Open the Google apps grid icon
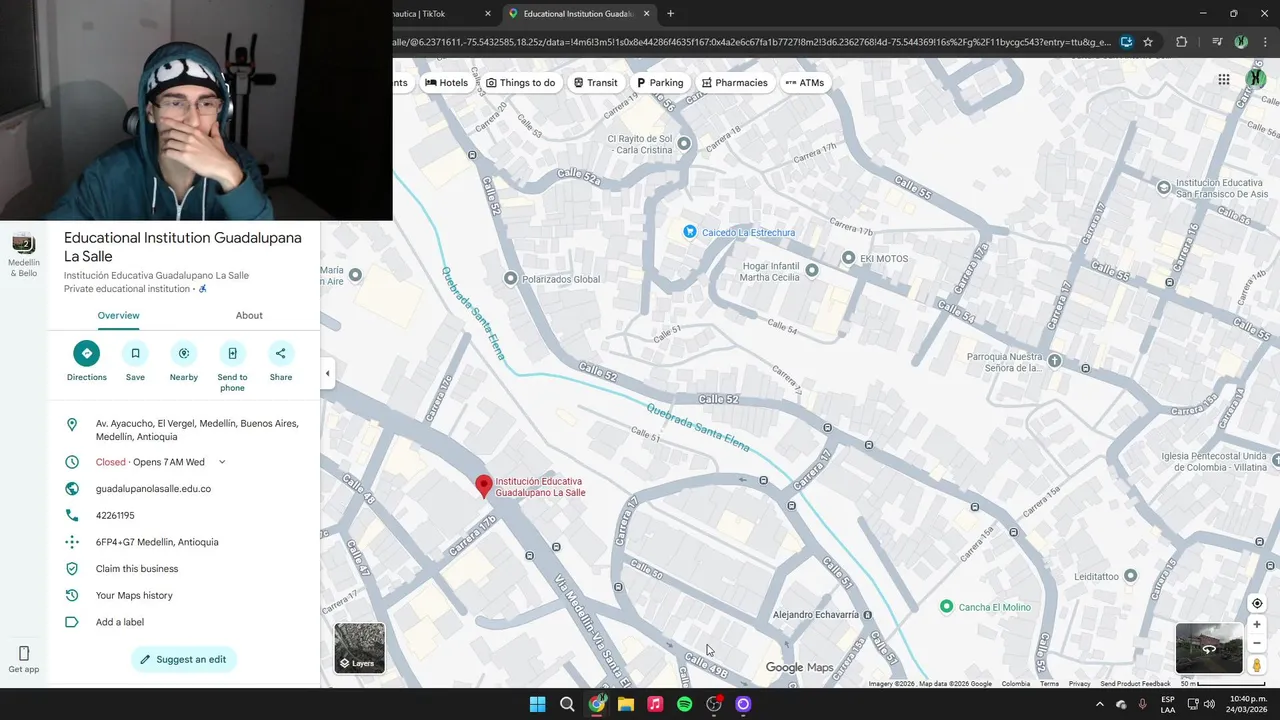This screenshot has width=1280, height=720. pos(1224,80)
